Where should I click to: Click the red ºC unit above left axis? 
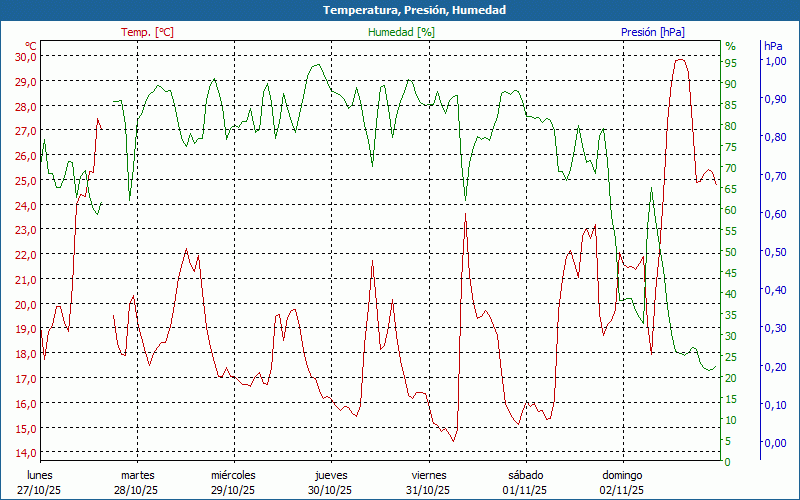coord(30,45)
